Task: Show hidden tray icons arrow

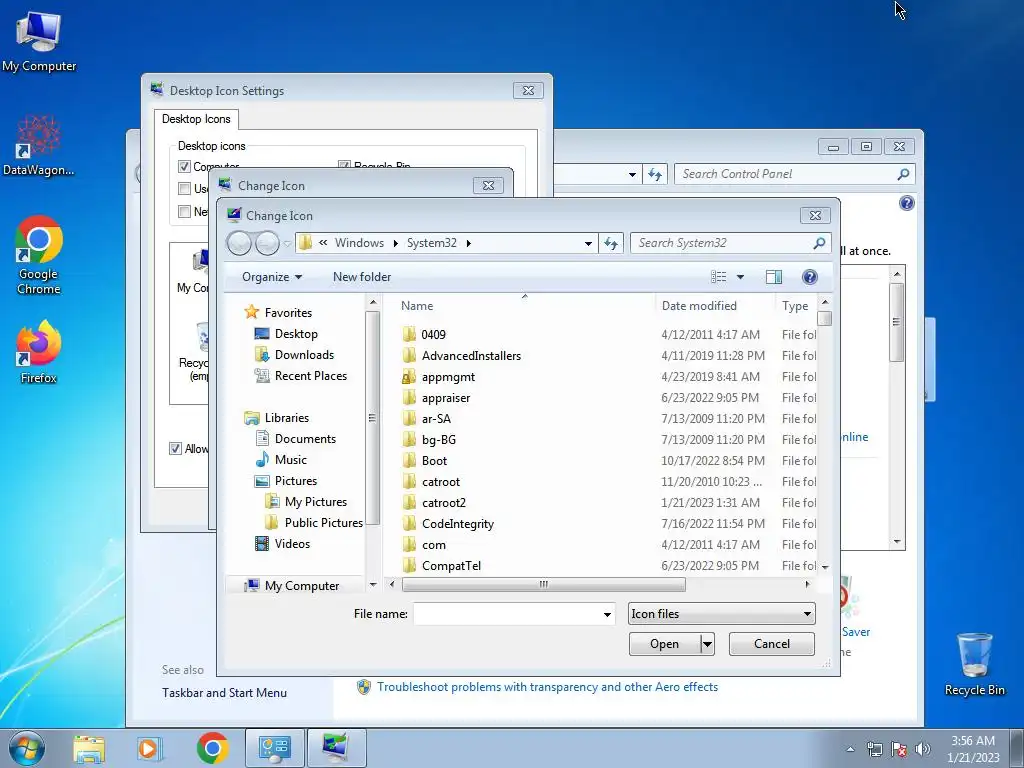Action: 850,749
